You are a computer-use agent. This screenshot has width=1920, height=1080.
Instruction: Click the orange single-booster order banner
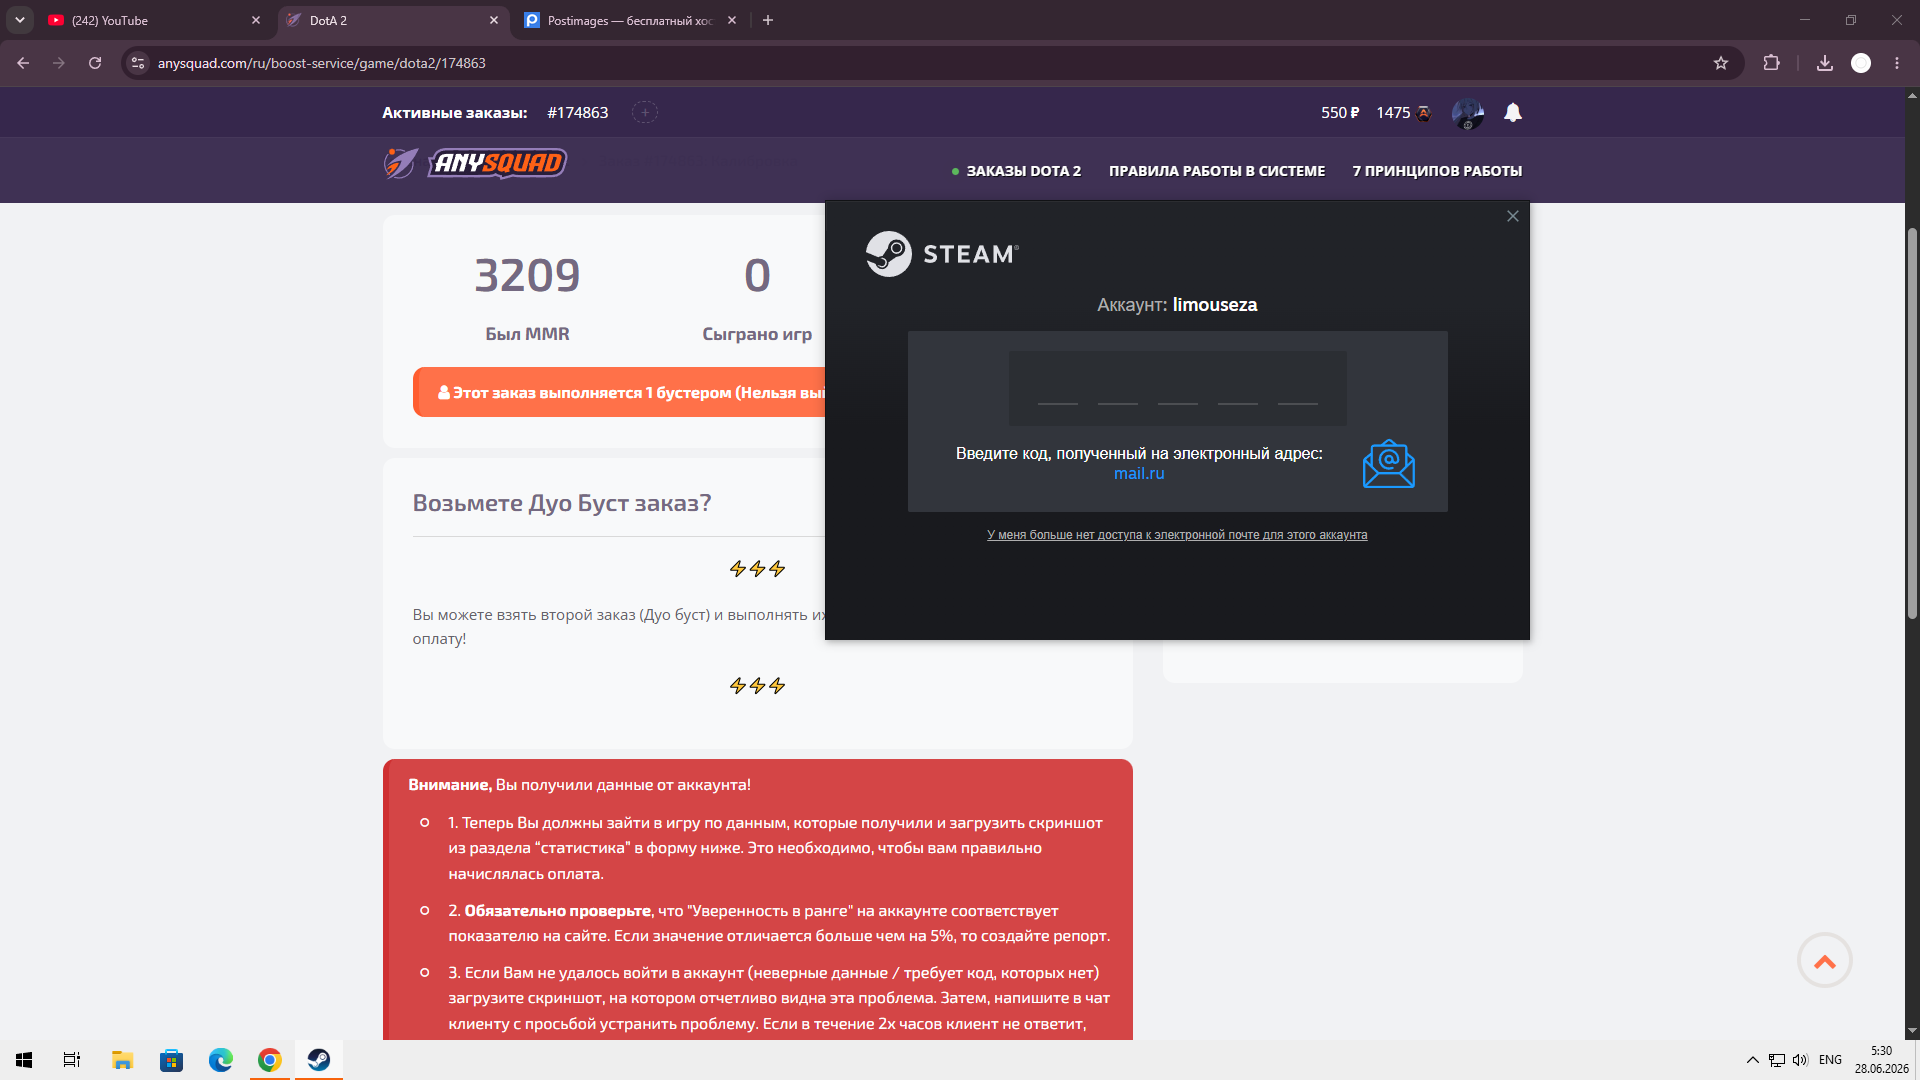click(x=619, y=392)
